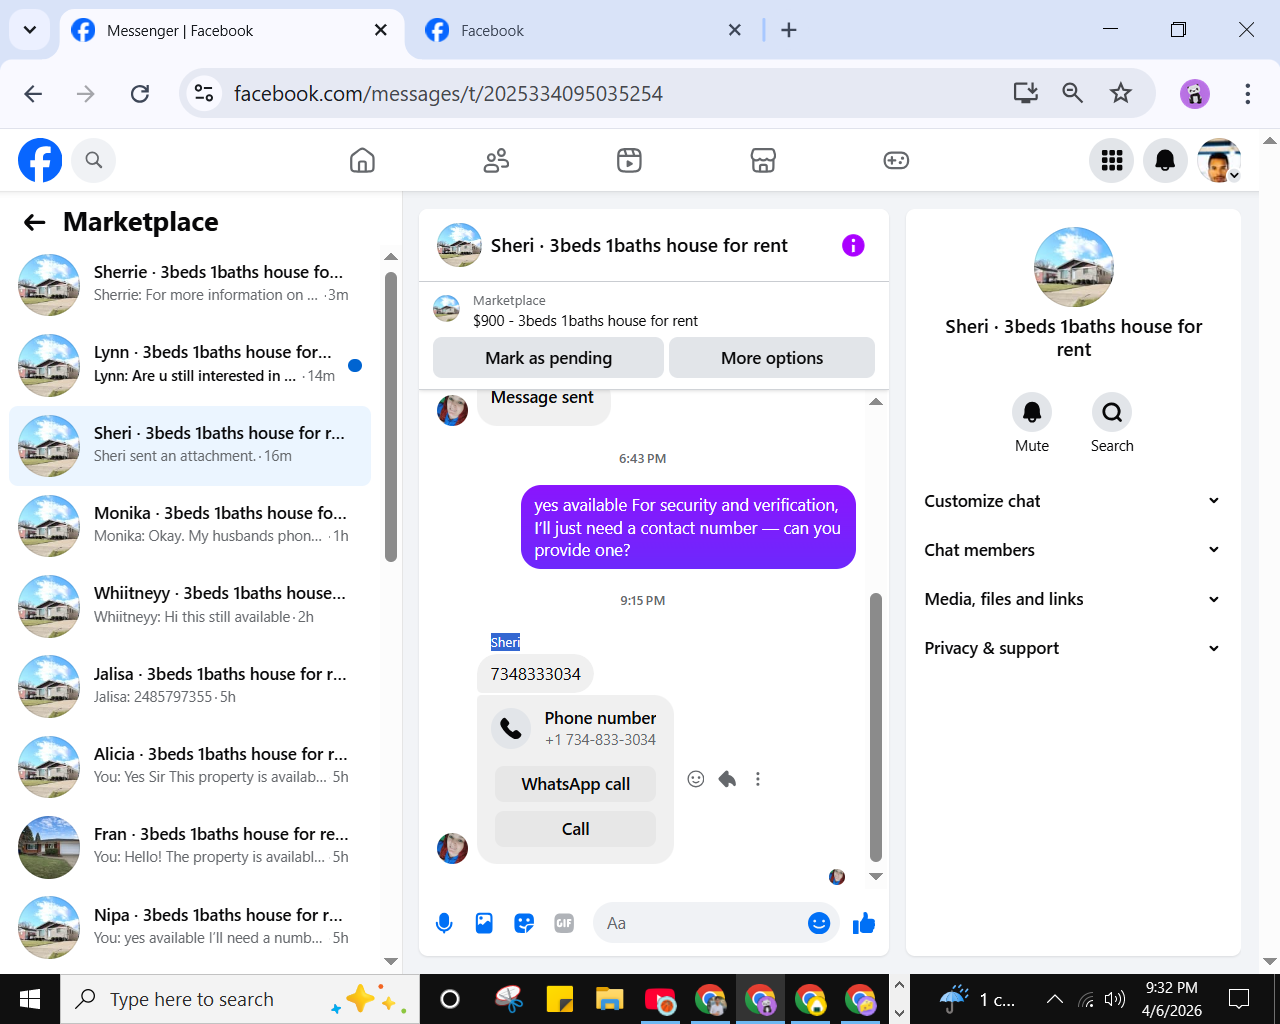The height and width of the screenshot is (1024, 1280).
Task: Attach a photo with the image icon
Action: pyautogui.click(x=484, y=923)
